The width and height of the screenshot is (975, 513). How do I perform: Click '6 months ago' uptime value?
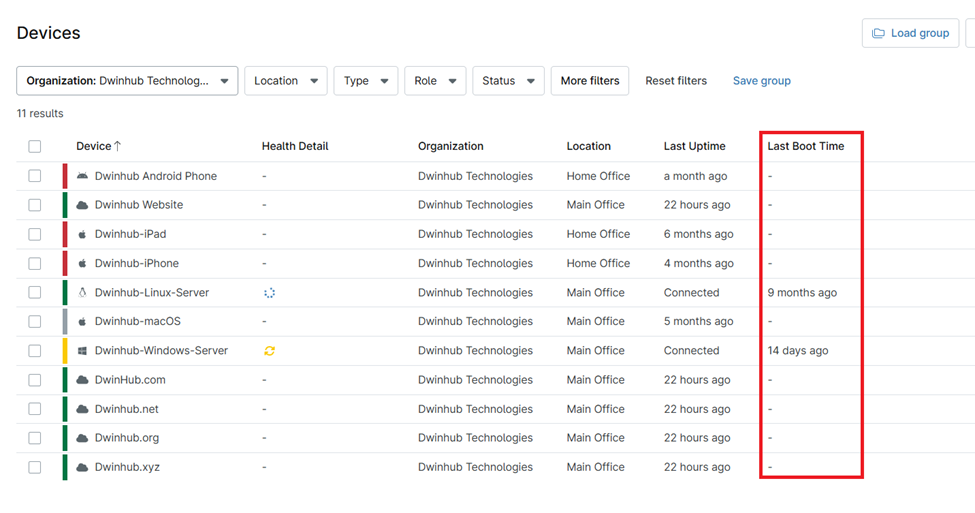coord(698,234)
